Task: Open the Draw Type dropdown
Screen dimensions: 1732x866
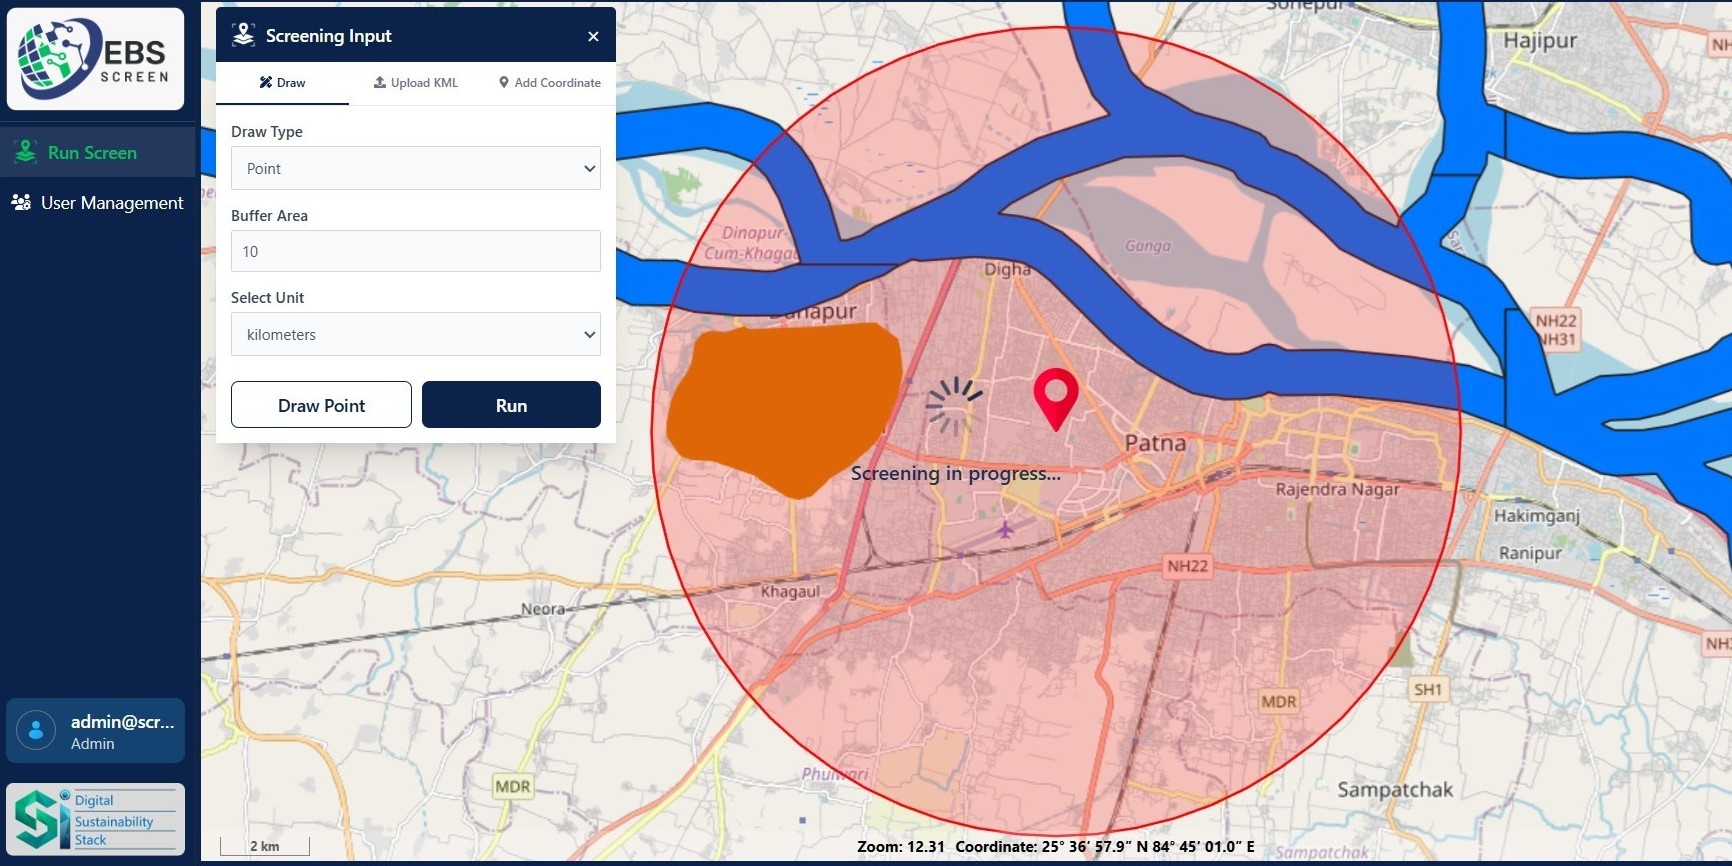Action: pos(415,169)
